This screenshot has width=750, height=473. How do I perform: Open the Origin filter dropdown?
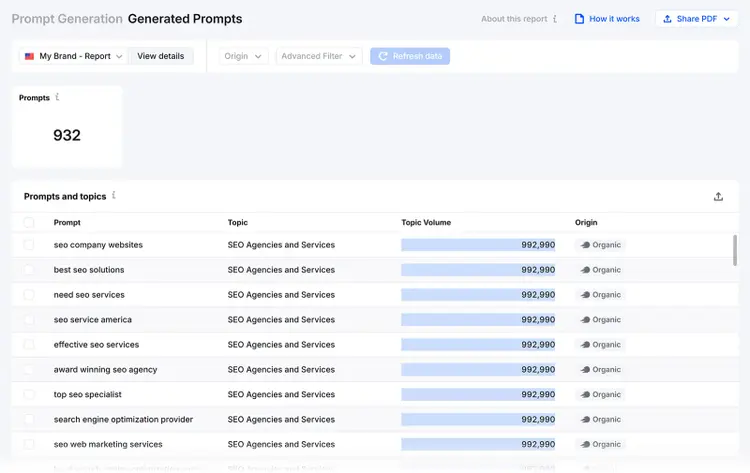pyautogui.click(x=243, y=56)
